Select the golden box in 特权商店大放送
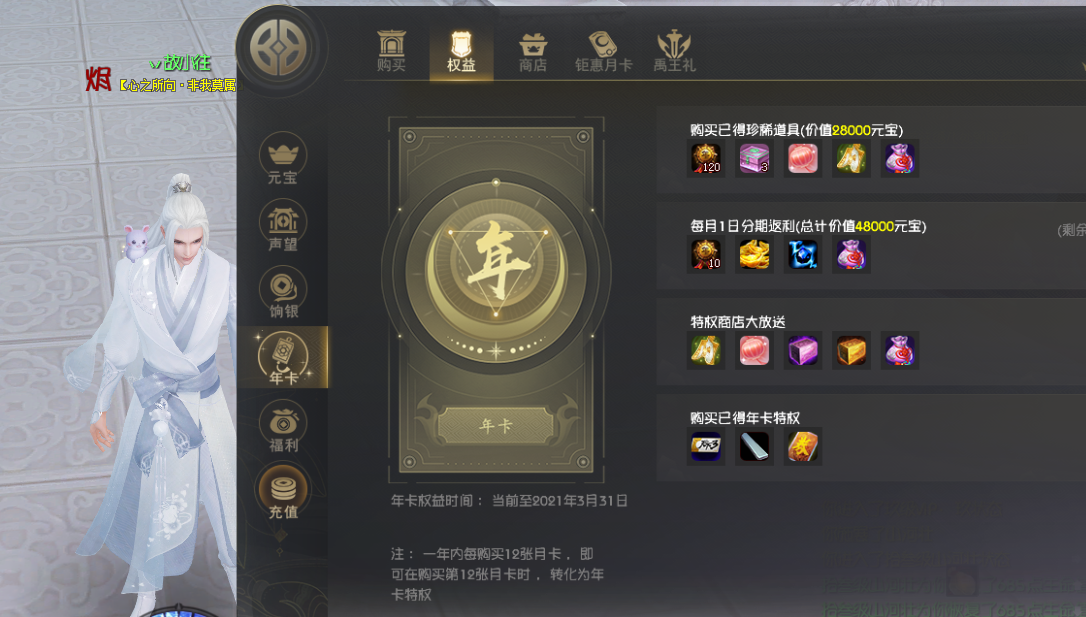Screen dimensions: 1086x617 point(851,350)
